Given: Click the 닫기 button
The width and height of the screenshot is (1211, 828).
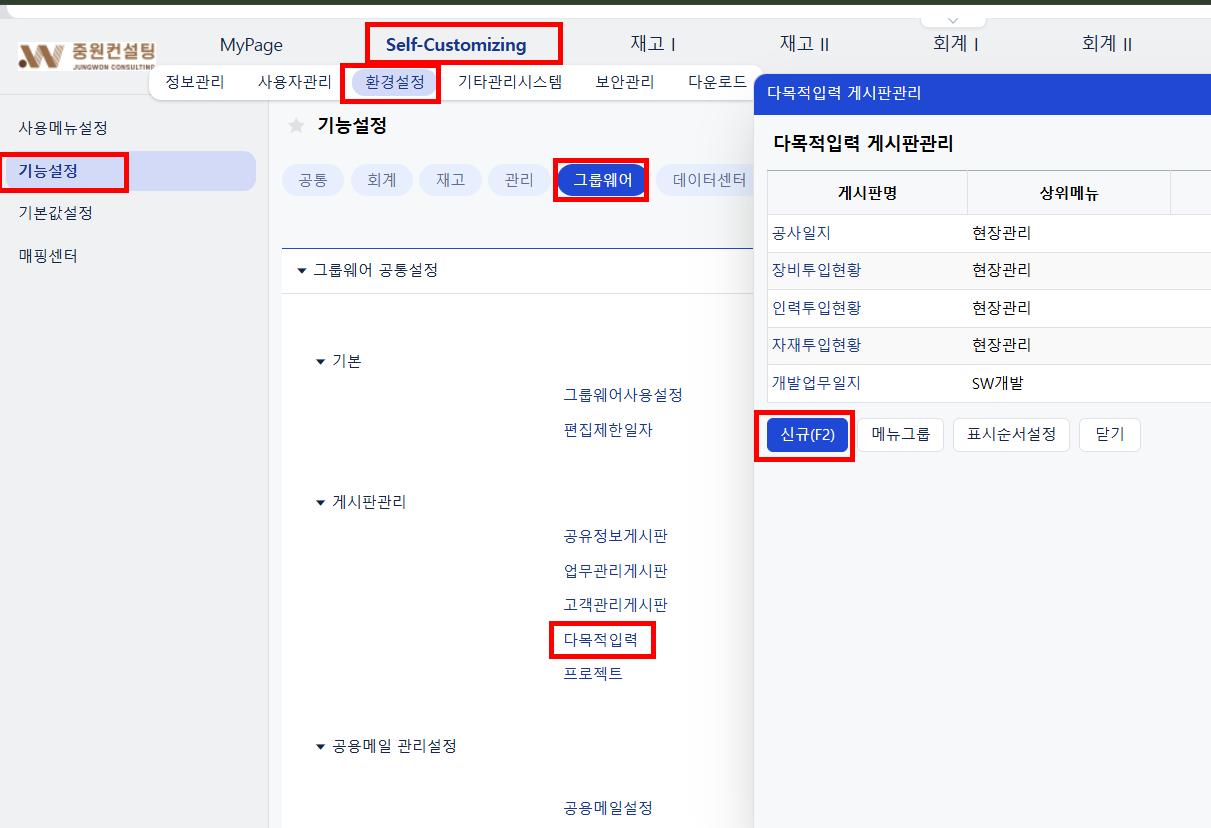Looking at the screenshot, I should (1110, 435).
